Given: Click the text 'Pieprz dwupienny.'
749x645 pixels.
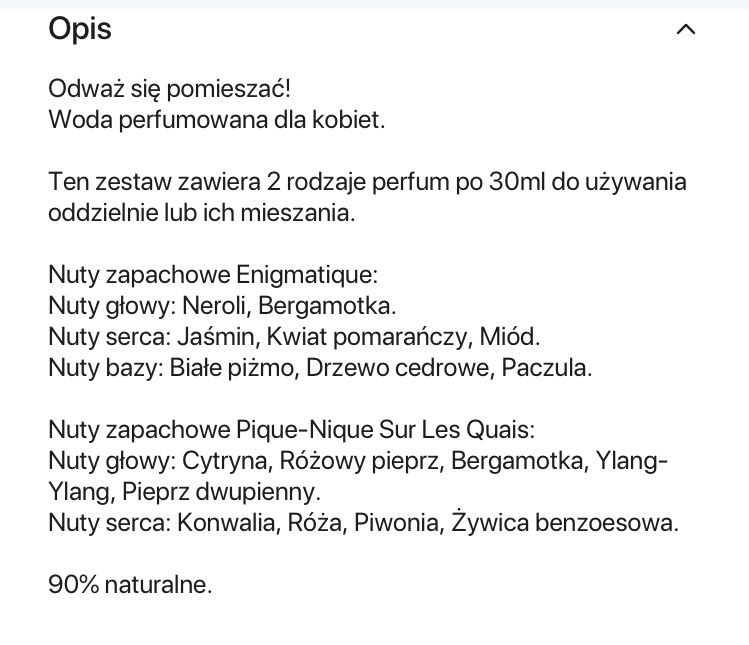Looking at the screenshot, I should 222,492.
